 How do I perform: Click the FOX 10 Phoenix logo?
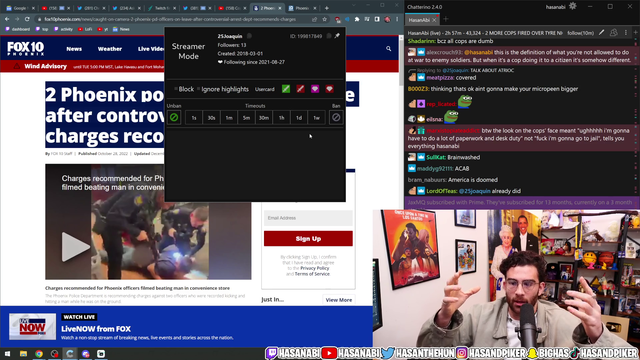click(25, 49)
